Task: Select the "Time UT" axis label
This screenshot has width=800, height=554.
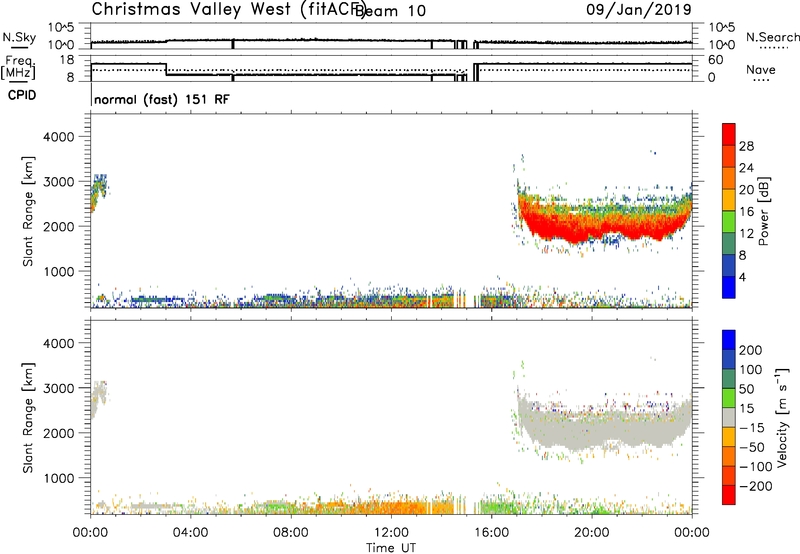Action: pyautogui.click(x=391, y=548)
